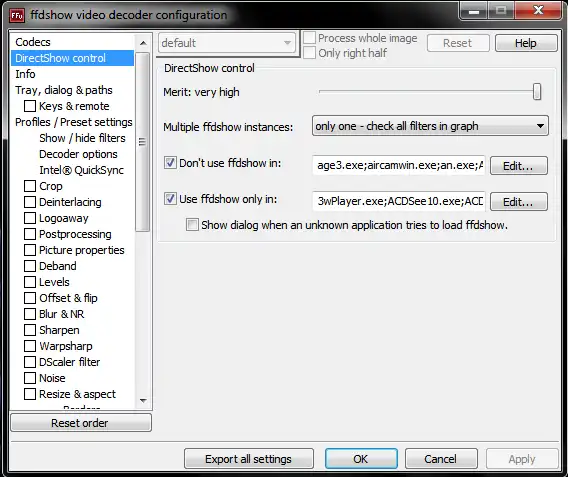Click the Don't use ffdshow in field
This screenshot has height=477, width=568.
pyautogui.click(x=399, y=166)
